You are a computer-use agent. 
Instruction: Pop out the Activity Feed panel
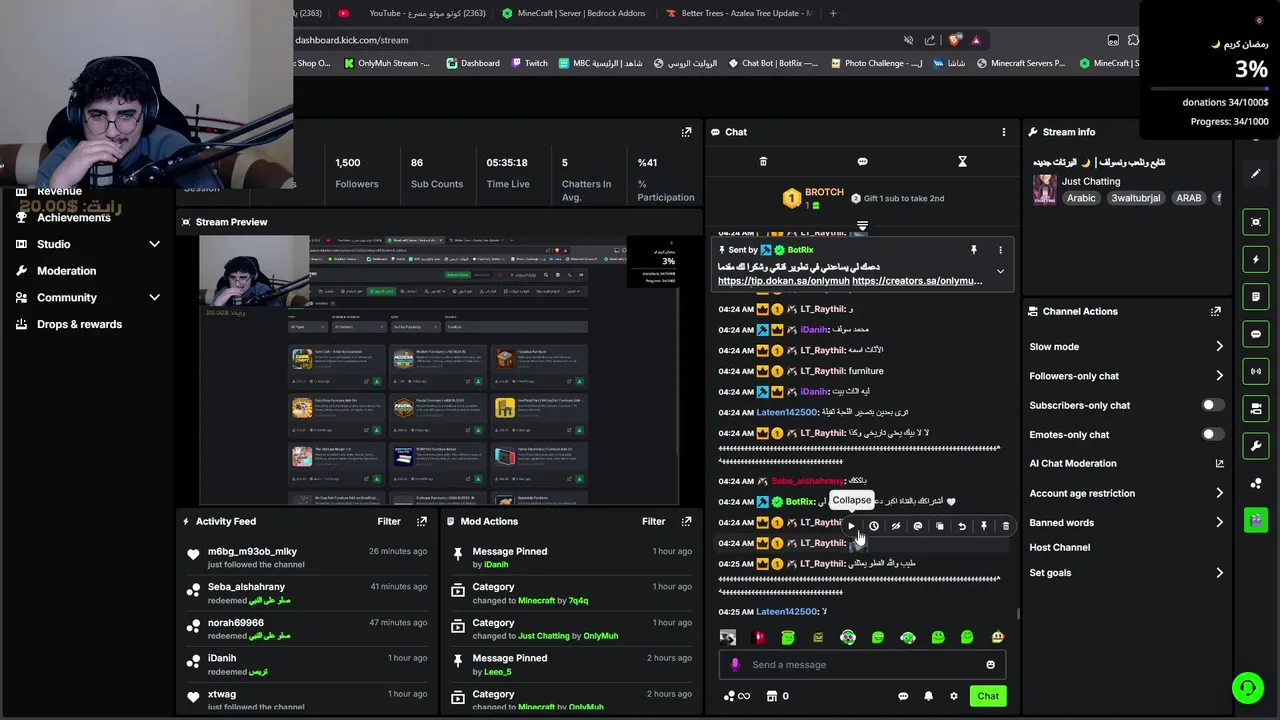point(422,521)
